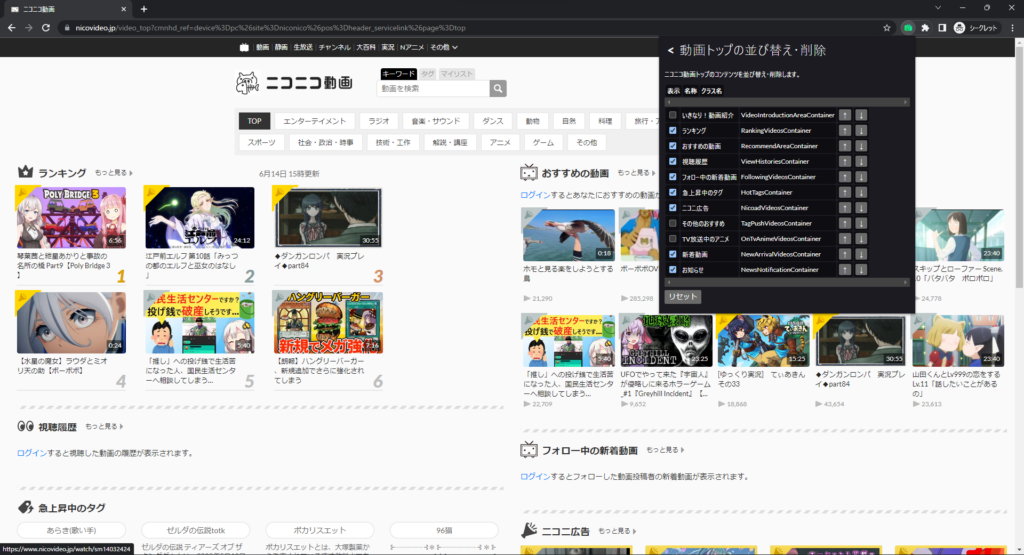This screenshot has height=555, width=1024.
Task: Move 新着動画 row down
Action: coord(861,254)
